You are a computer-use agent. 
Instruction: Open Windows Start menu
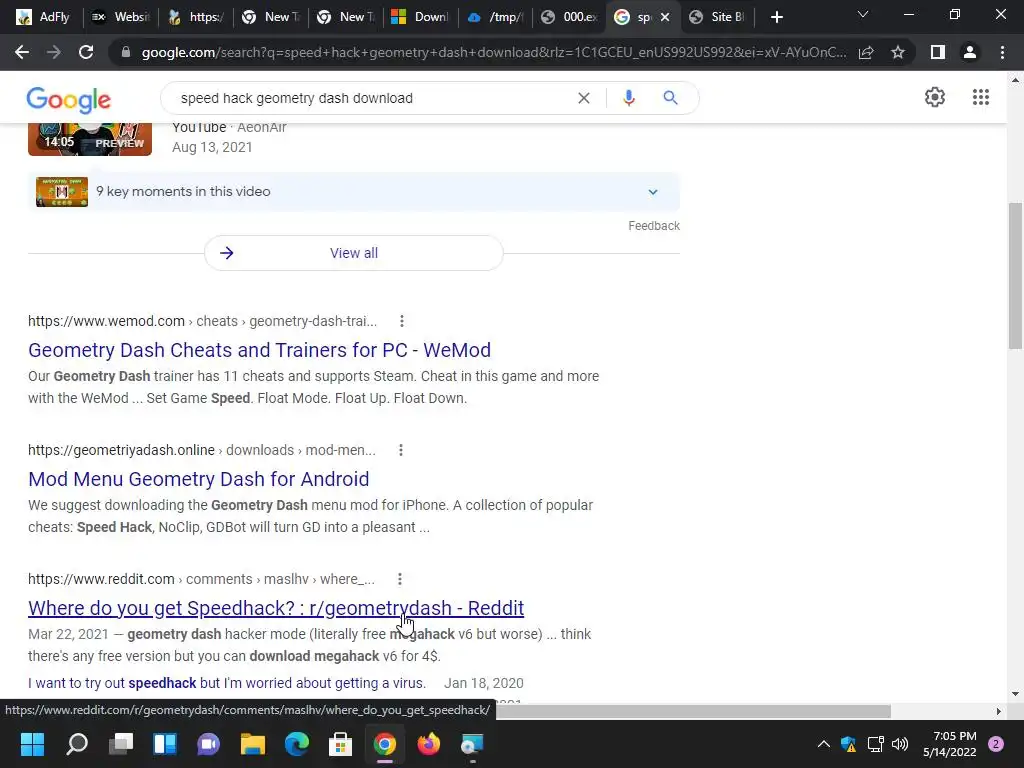click(x=32, y=744)
